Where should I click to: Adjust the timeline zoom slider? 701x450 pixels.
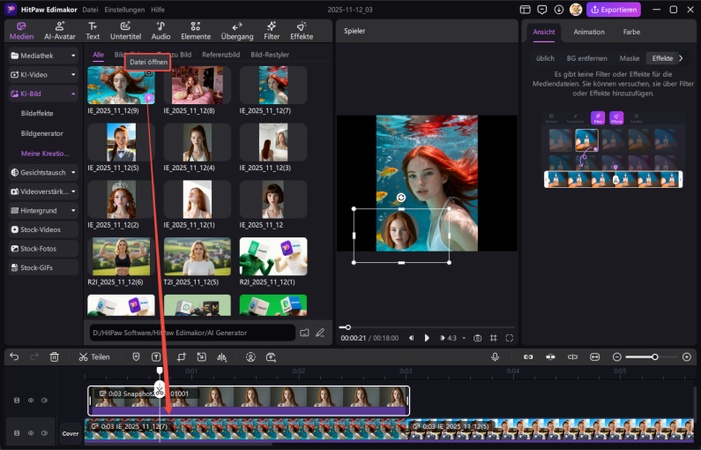click(x=654, y=357)
